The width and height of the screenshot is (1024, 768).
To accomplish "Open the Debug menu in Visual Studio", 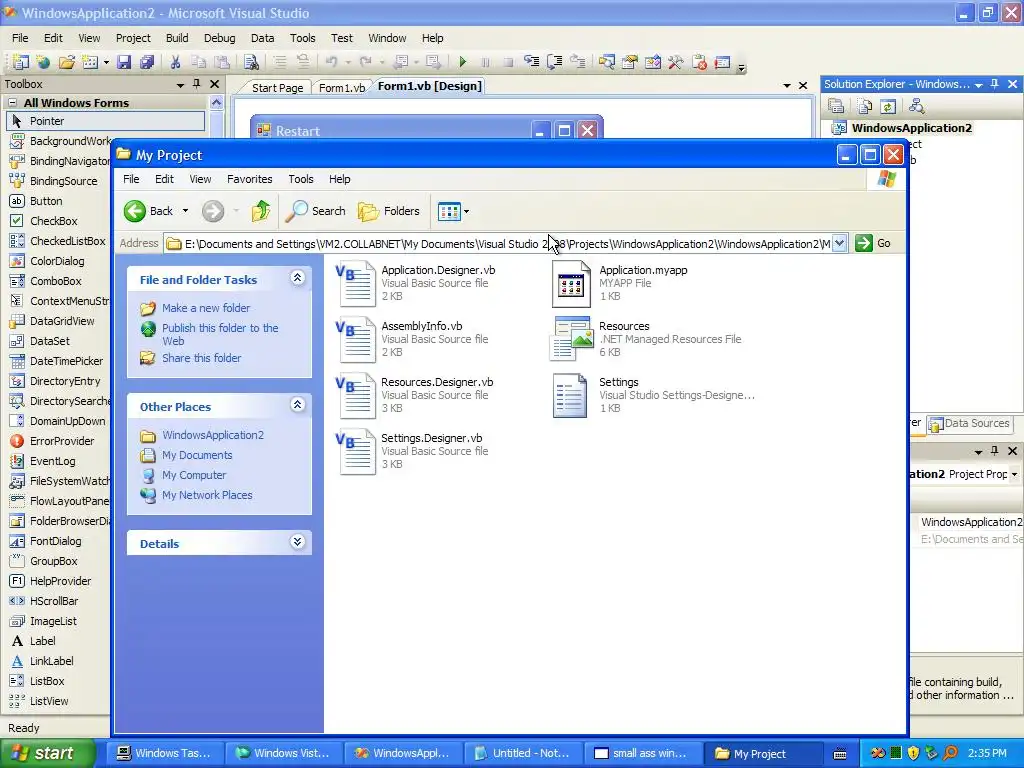I will pyautogui.click(x=219, y=38).
